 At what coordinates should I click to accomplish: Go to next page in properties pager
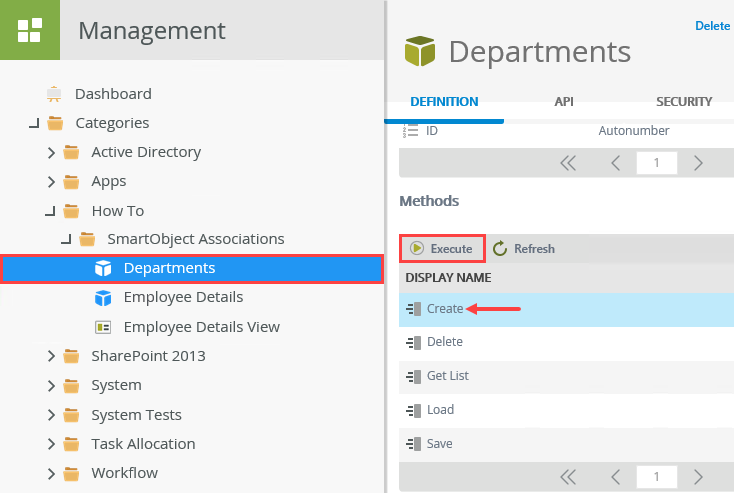click(x=698, y=163)
